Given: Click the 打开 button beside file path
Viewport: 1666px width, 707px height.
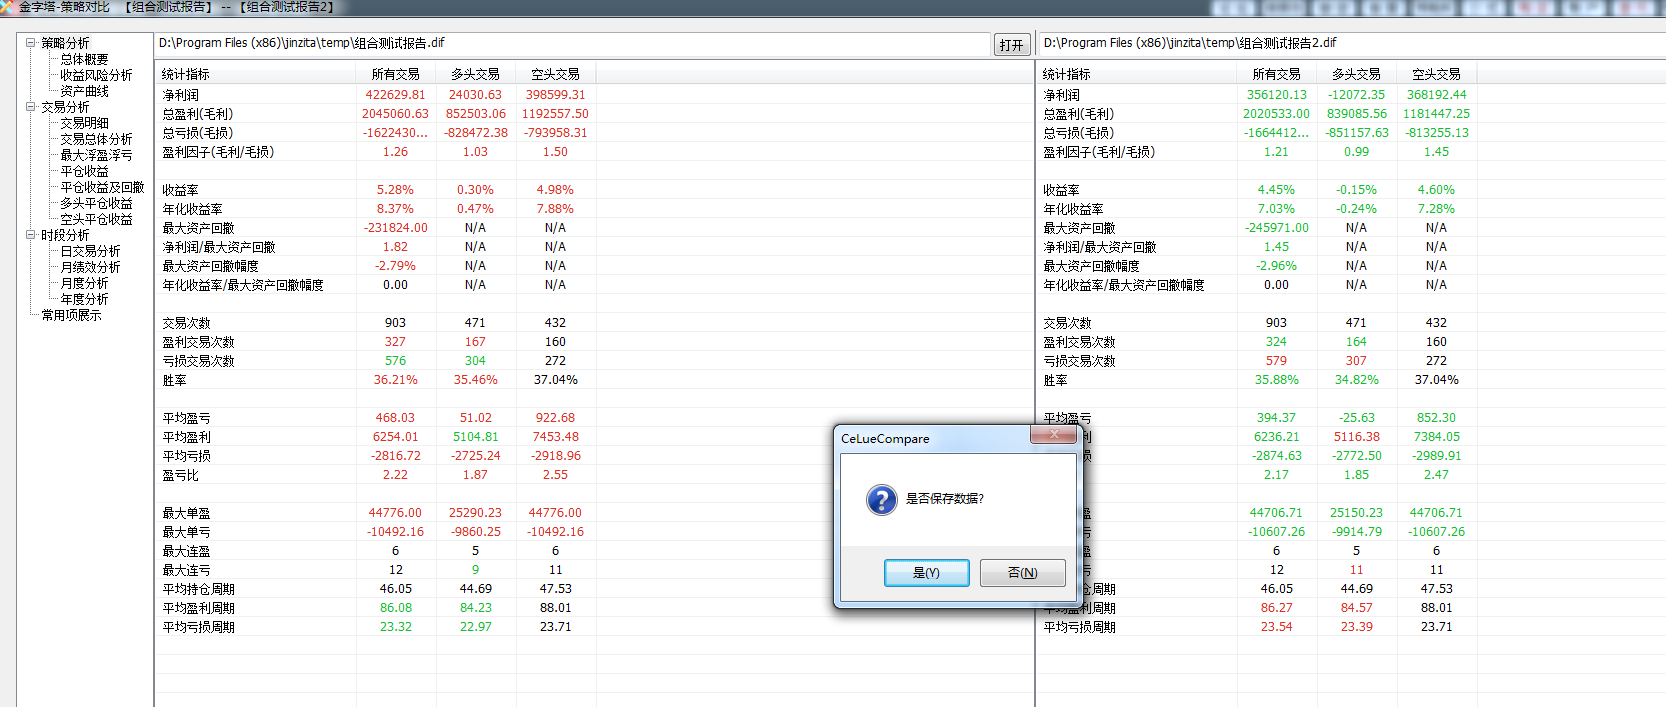Looking at the screenshot, I should (x=1011, y=45).
